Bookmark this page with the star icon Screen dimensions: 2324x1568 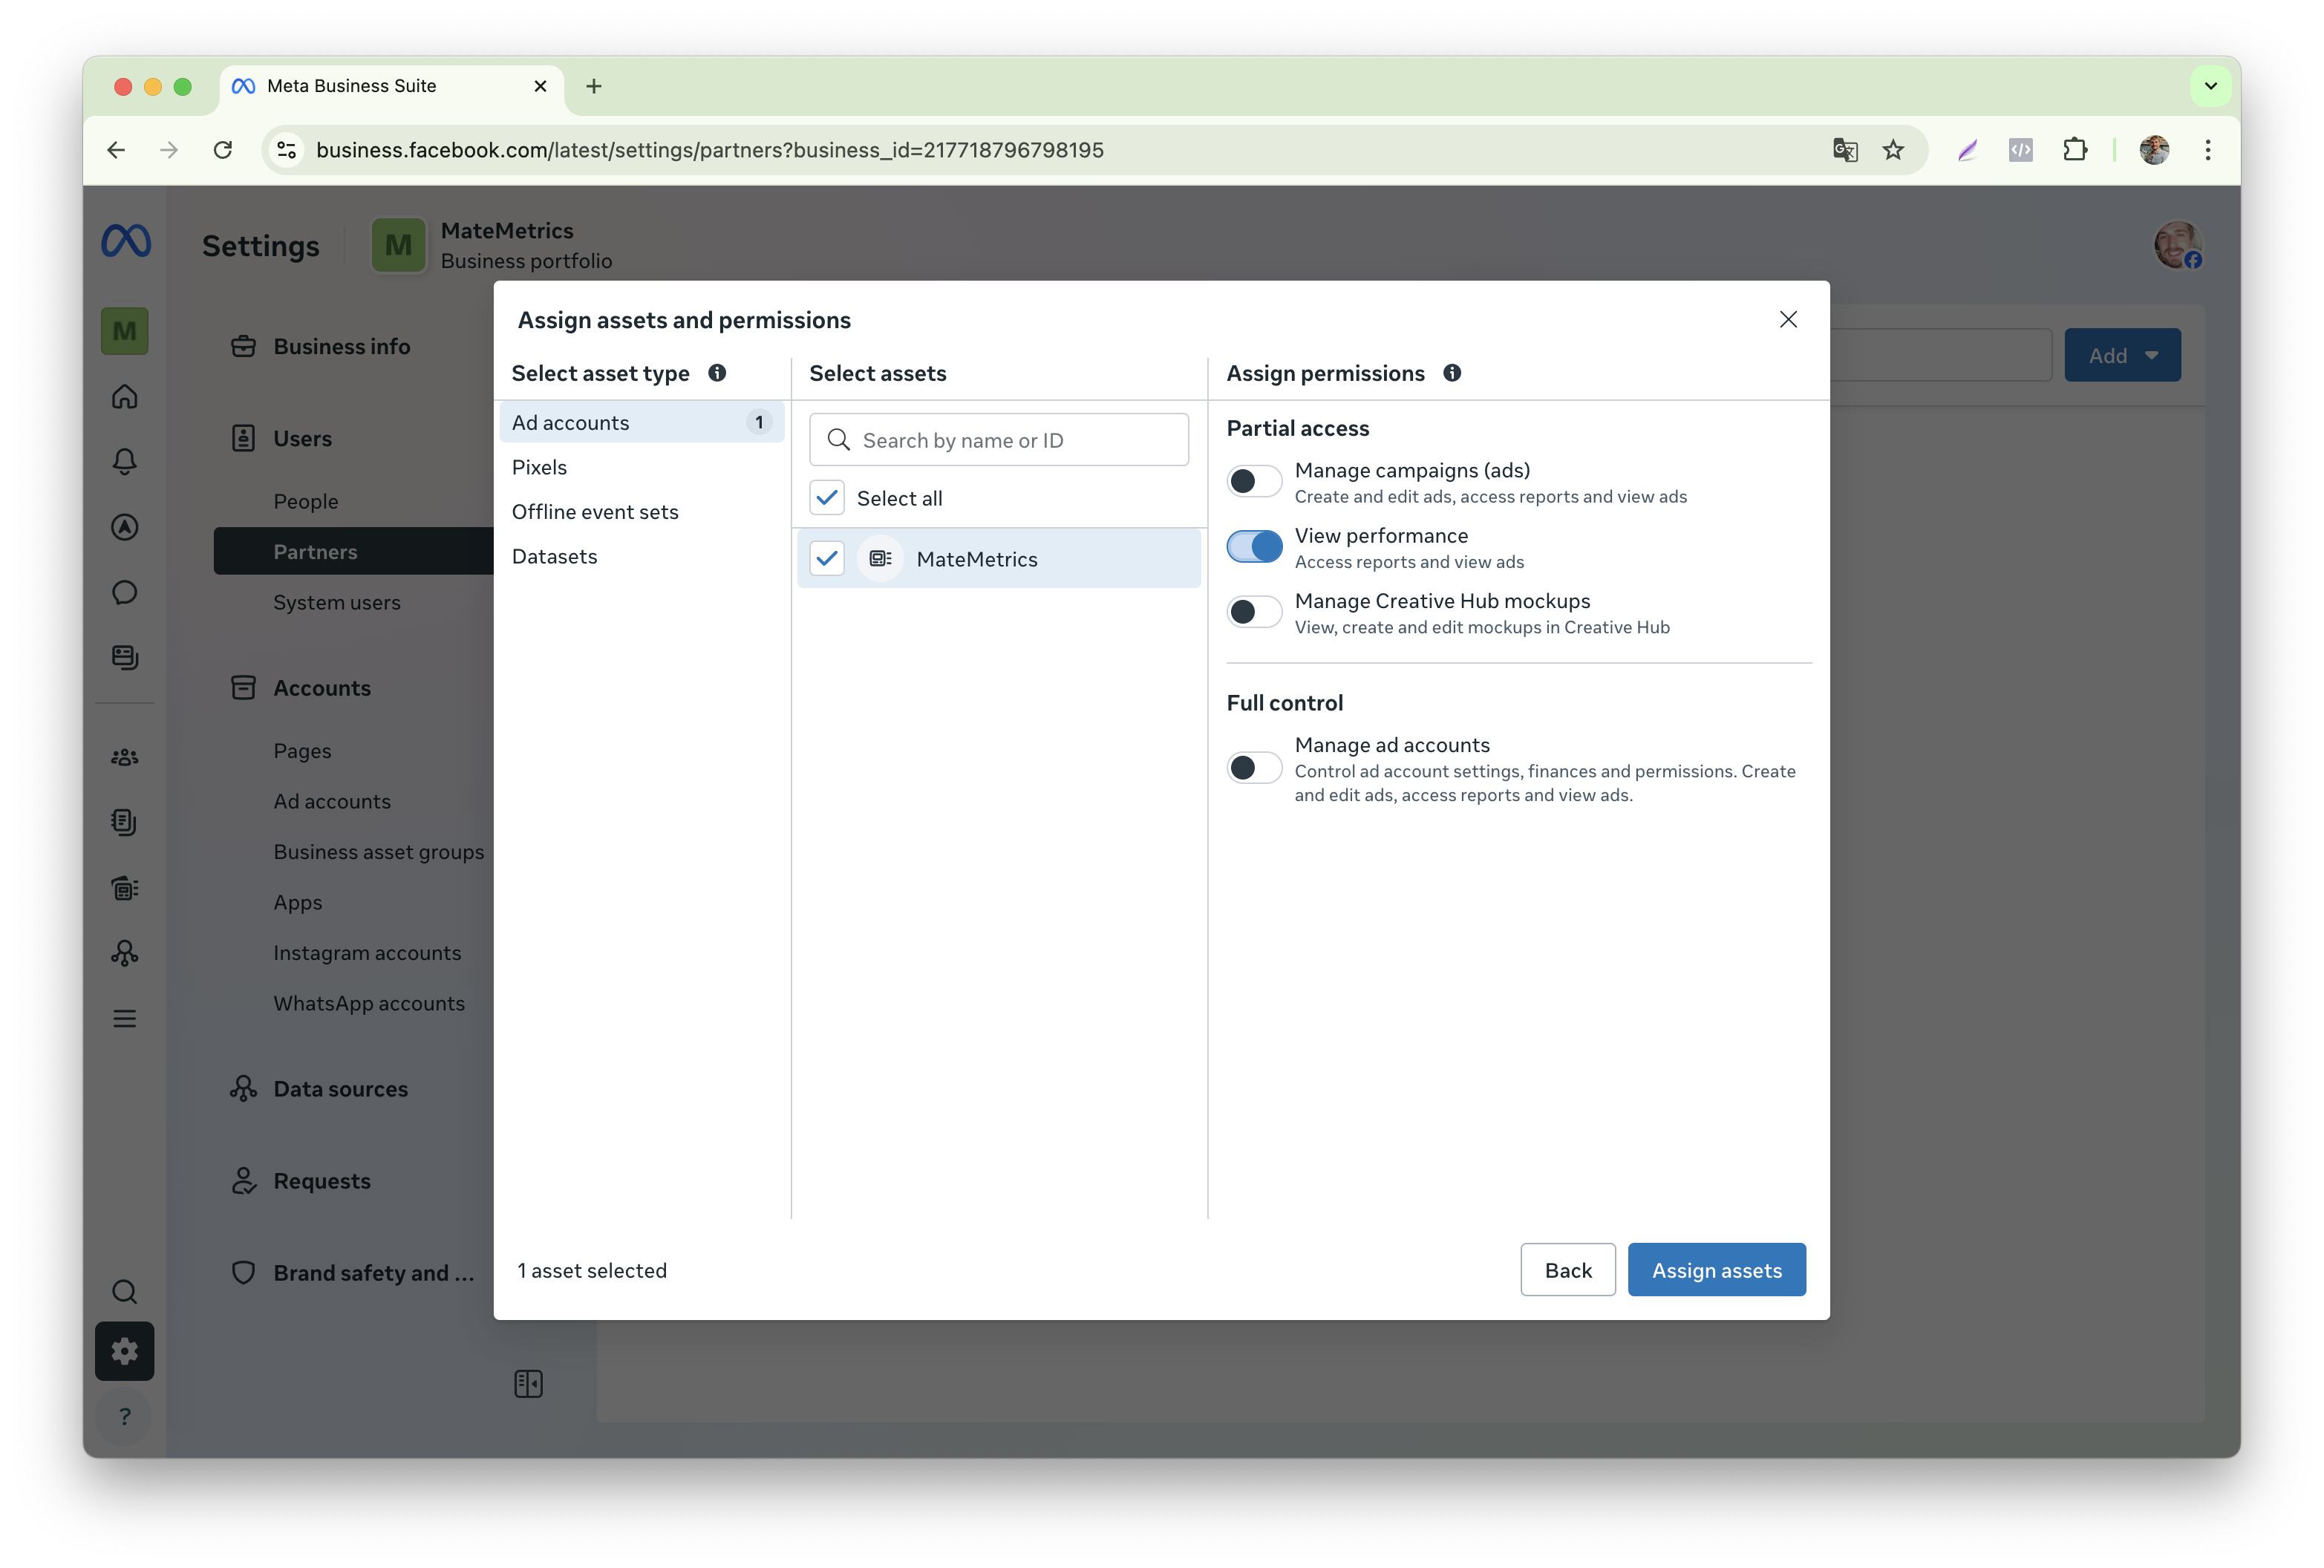click(1893, 150)
